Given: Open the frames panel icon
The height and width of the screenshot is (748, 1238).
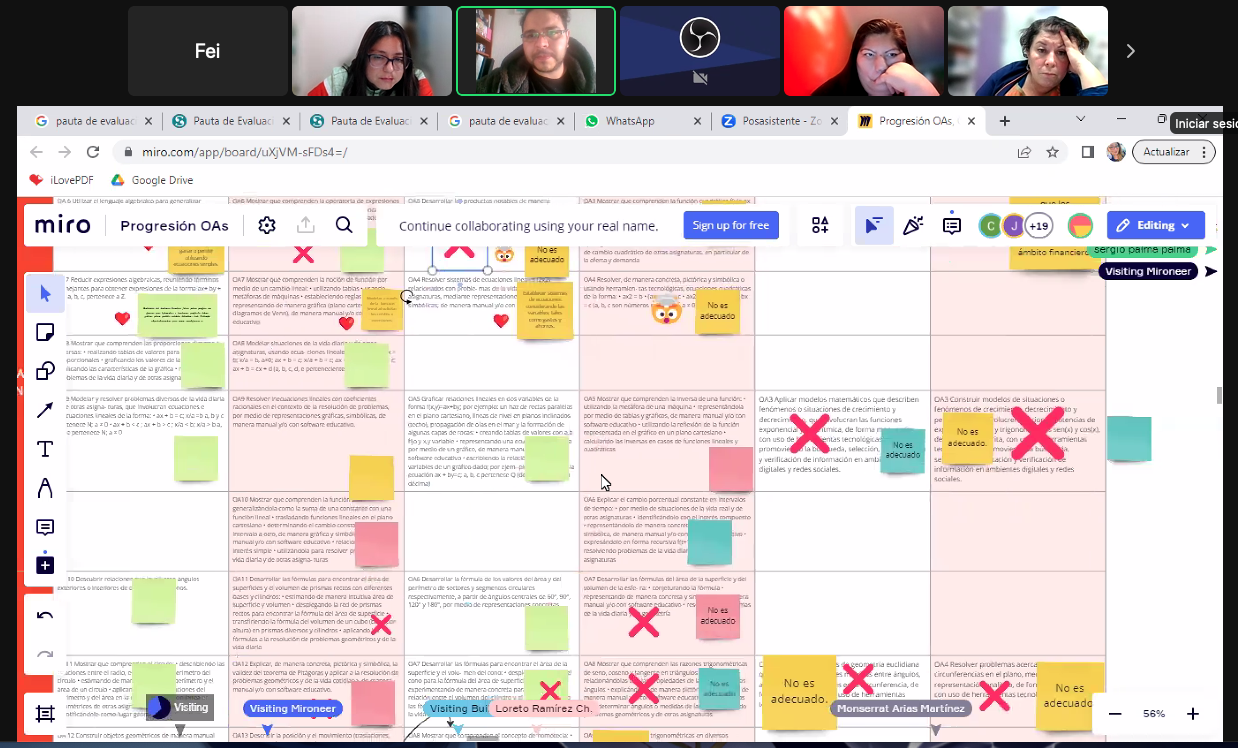Looking at the screenshot, I should (45, 713).
